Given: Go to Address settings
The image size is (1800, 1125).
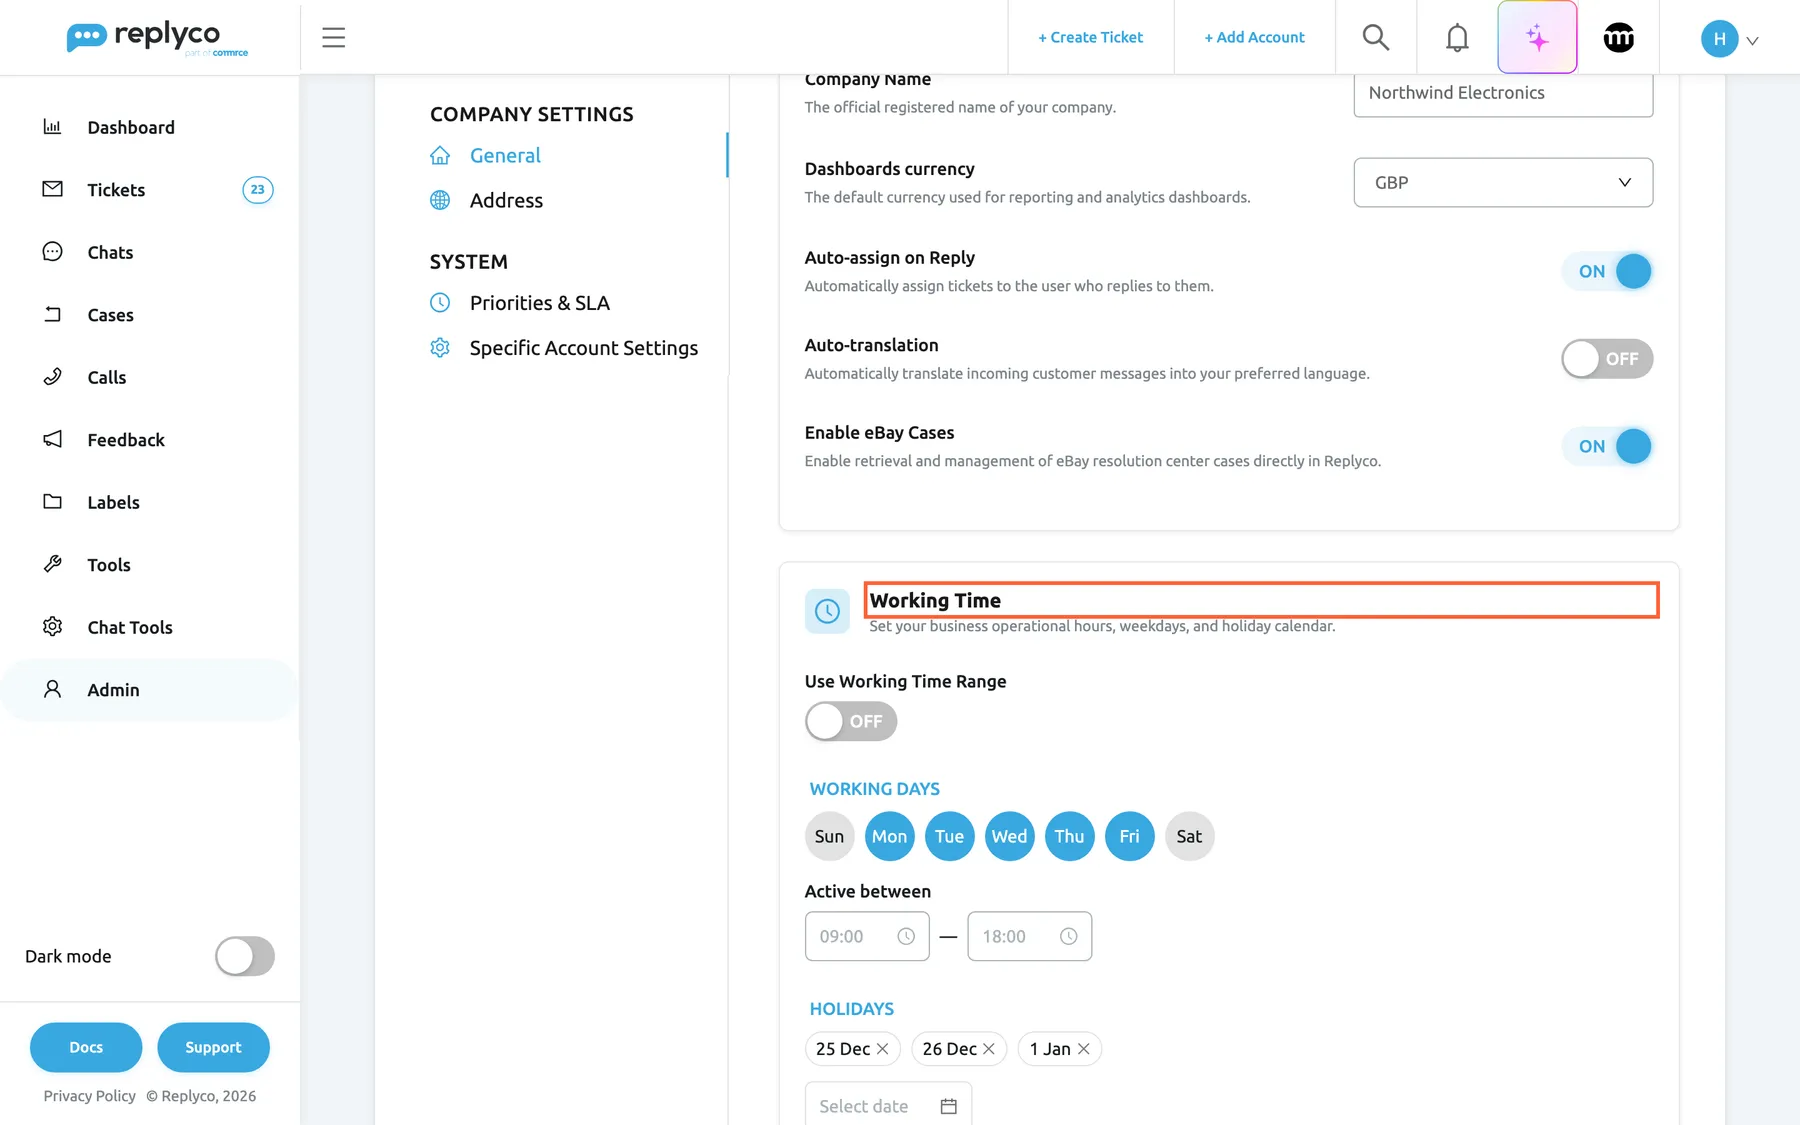Looking at the screenshot, I should (x=506, y=201).
